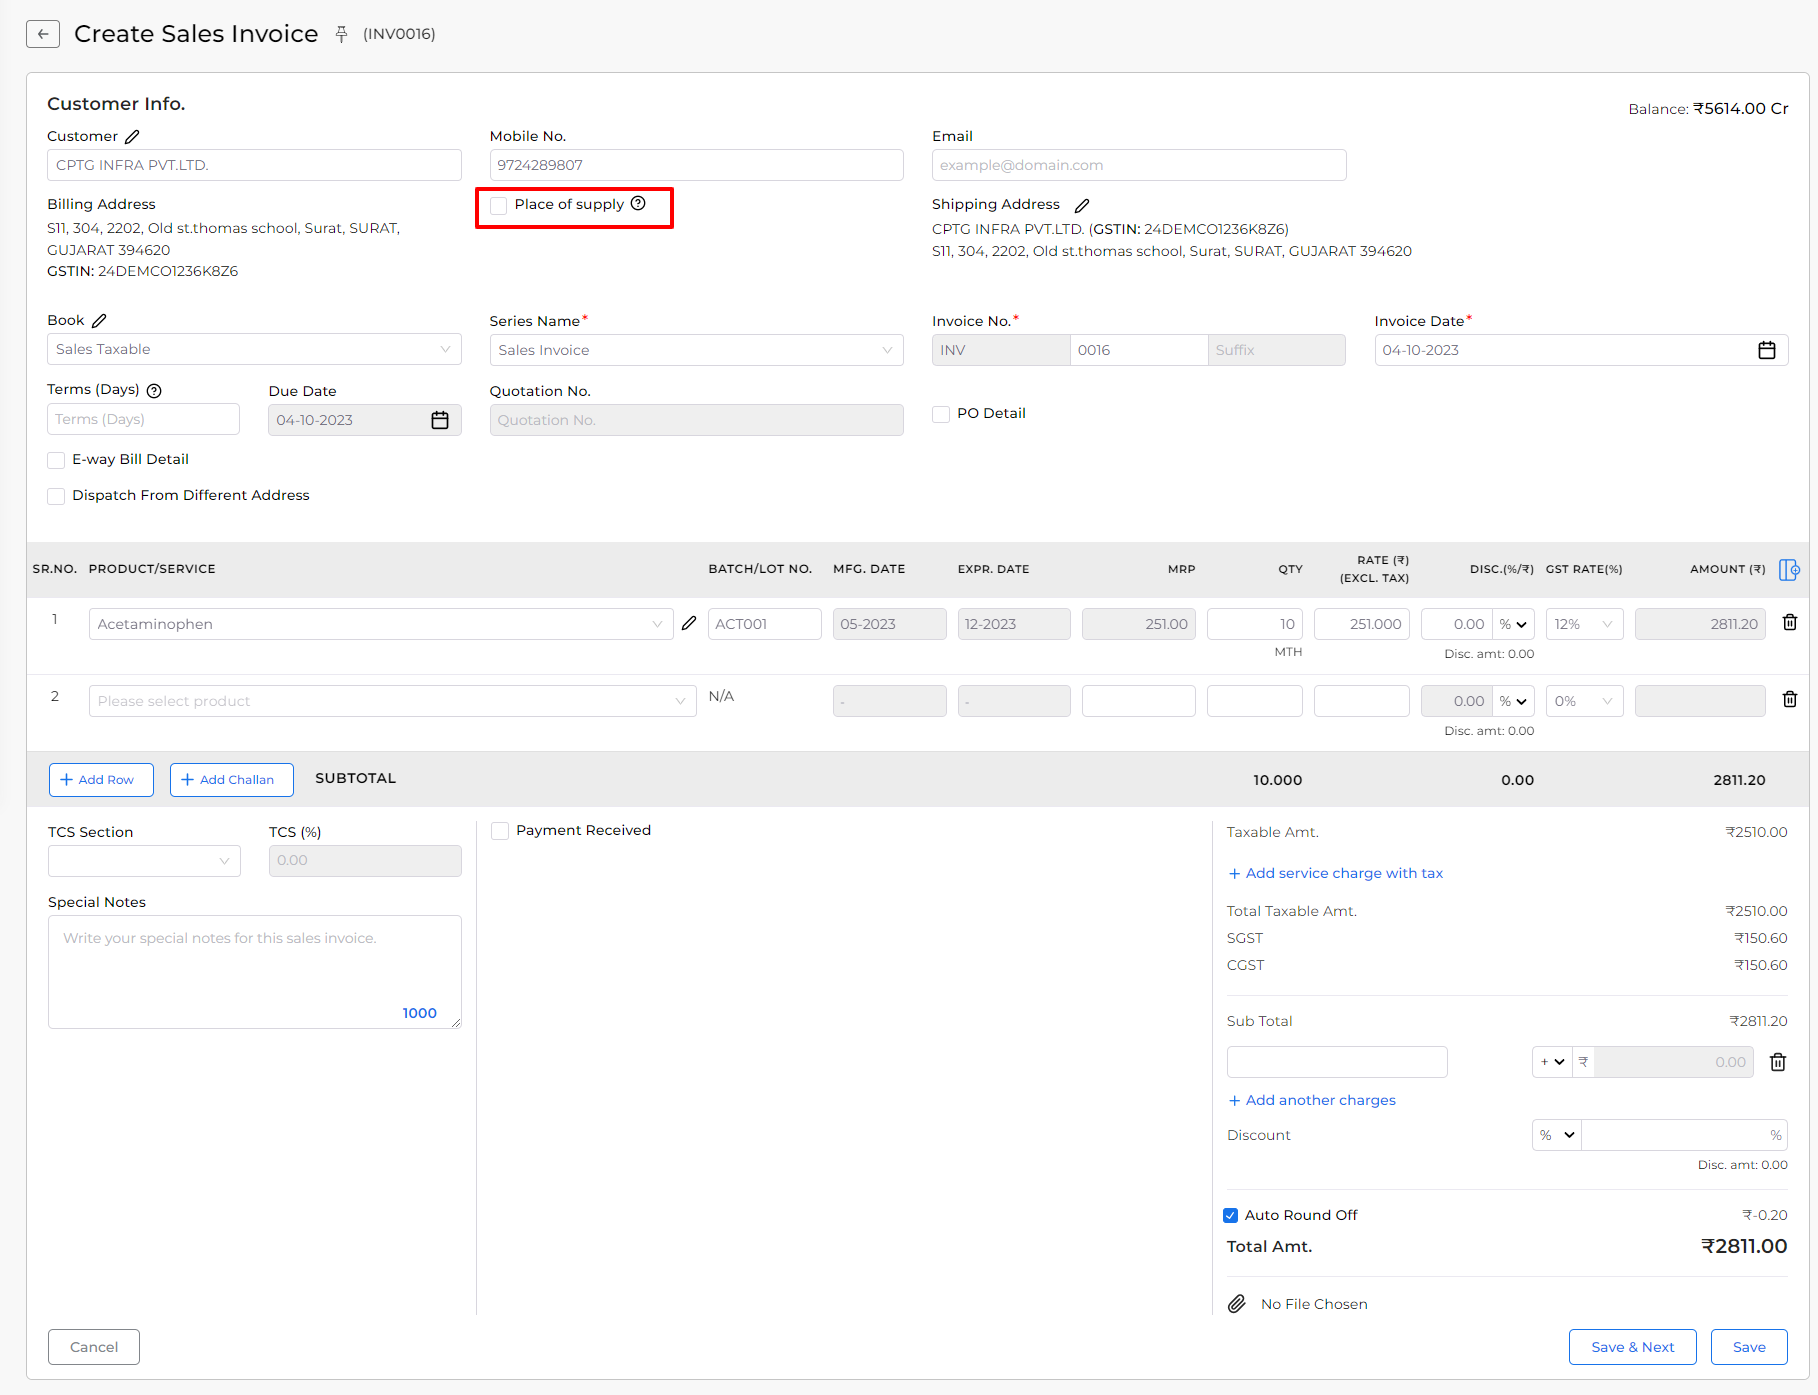Click the paperclip attachment icon

(1237, 1304)
